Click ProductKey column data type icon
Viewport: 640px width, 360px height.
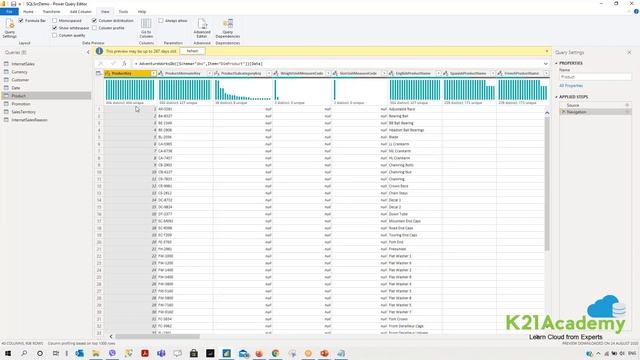[x=108, y=73]
